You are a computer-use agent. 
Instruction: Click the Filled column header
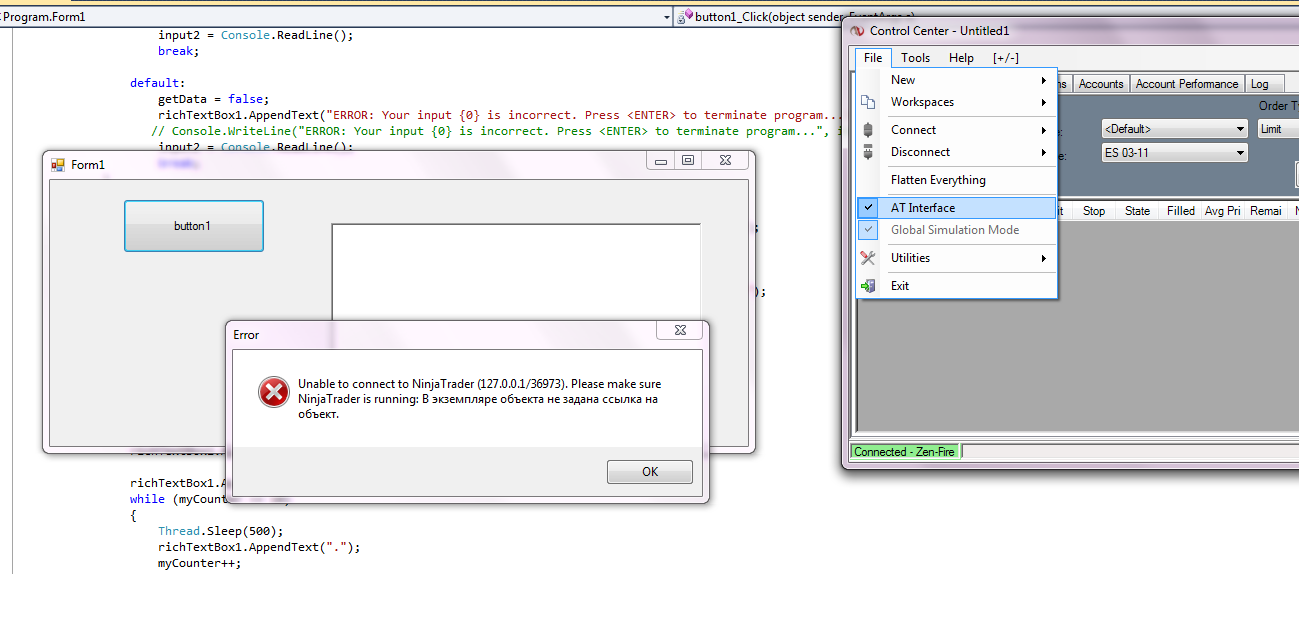click(x=1180, y=211)
